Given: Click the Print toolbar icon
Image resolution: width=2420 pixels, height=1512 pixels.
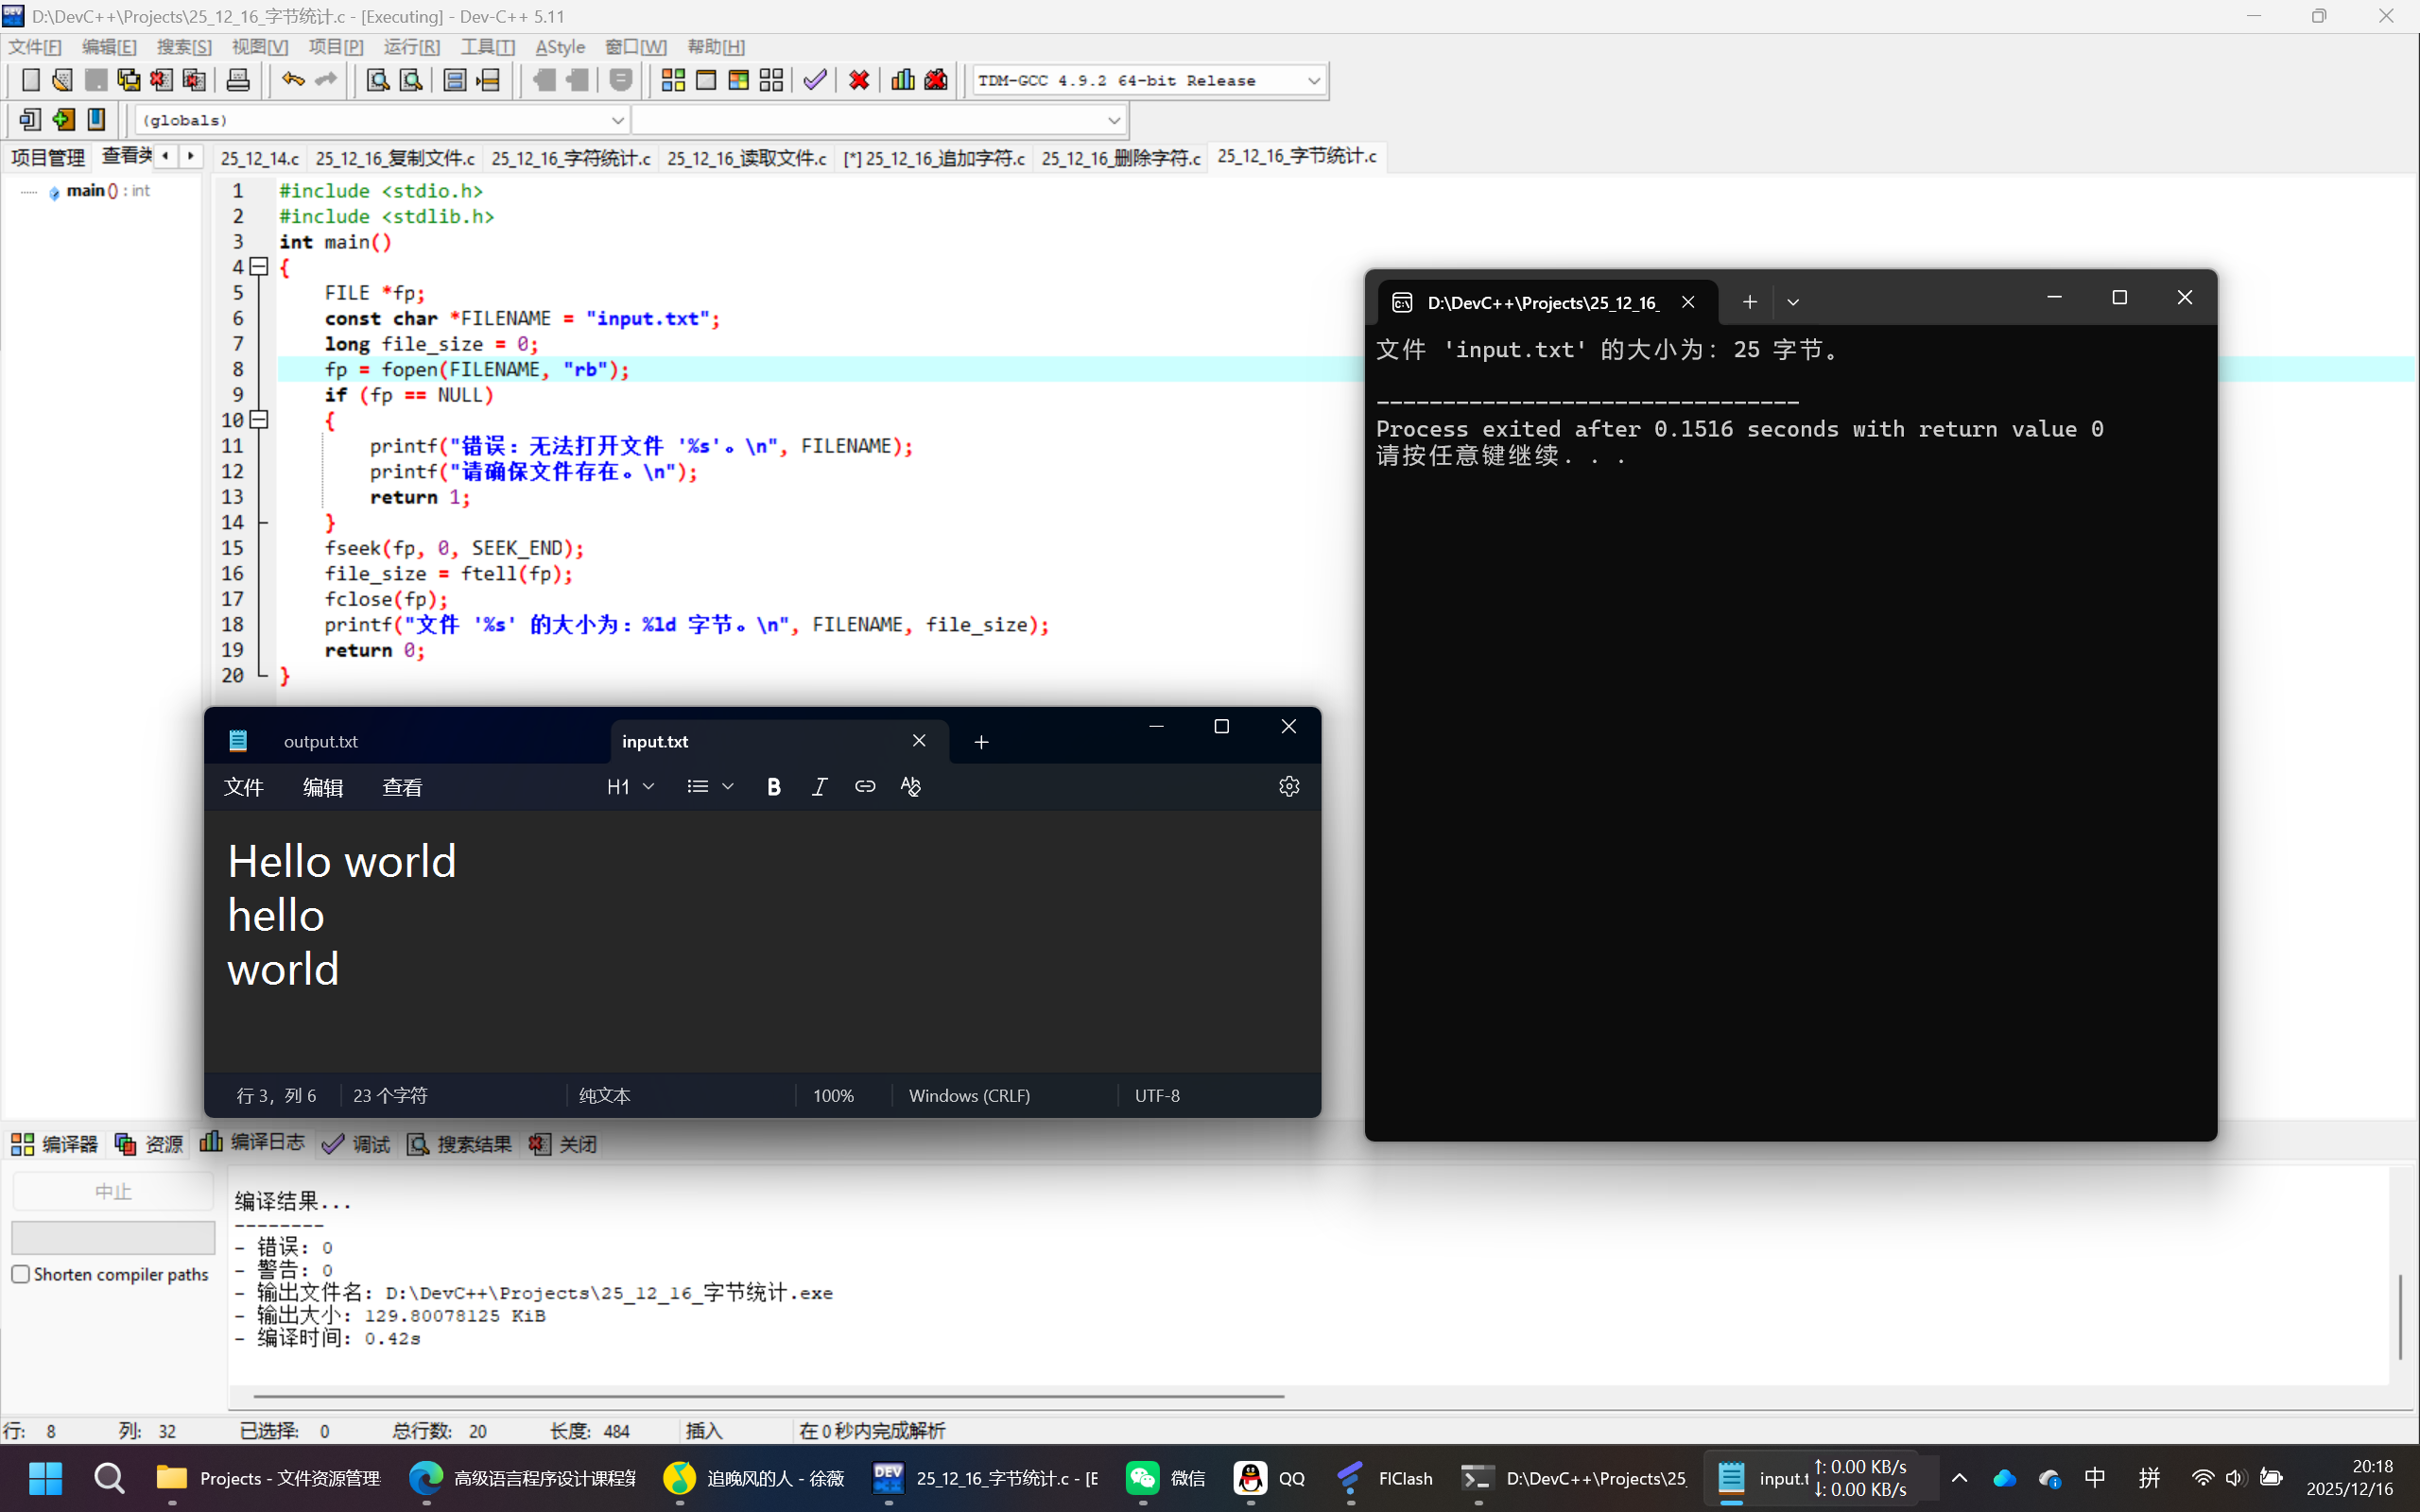Looking at the screenshot, I should click(x=238, y=80).
